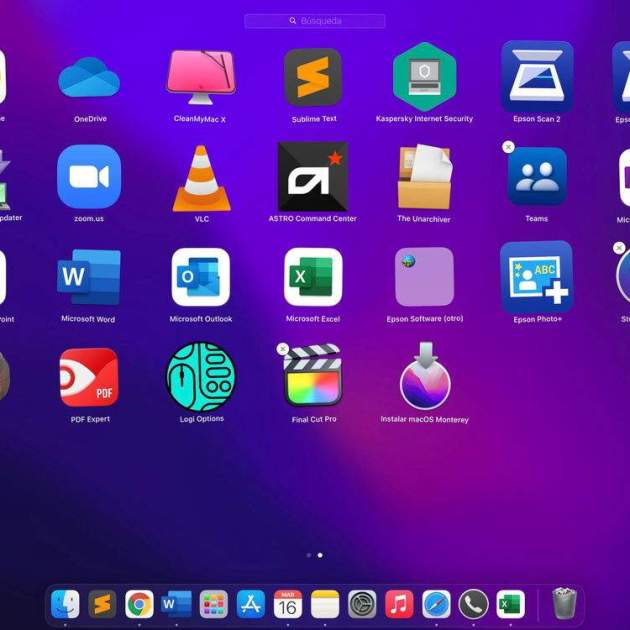Screen dimensions: 630x630
Task: Open Google Chrome from the Dock
Action: click(139, 604)
